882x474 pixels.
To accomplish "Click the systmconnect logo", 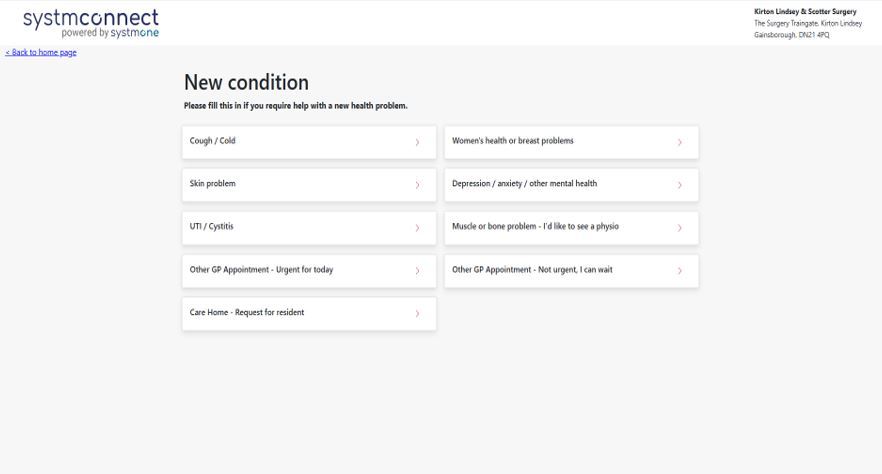I will click(x=91, y=22).
